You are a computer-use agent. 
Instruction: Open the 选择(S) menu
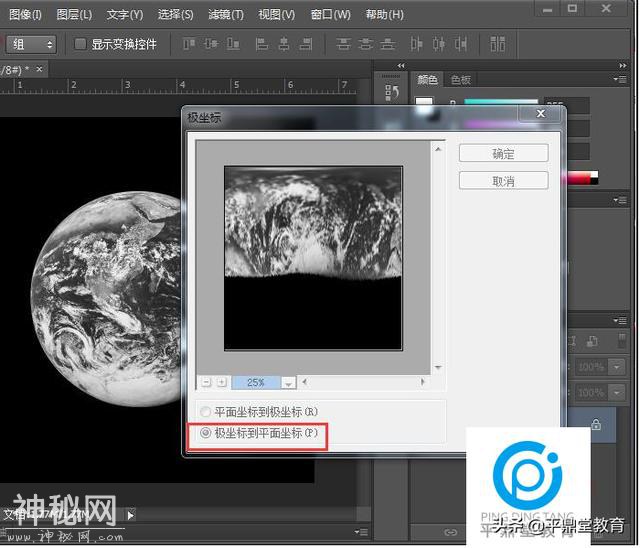coord(176,15)
